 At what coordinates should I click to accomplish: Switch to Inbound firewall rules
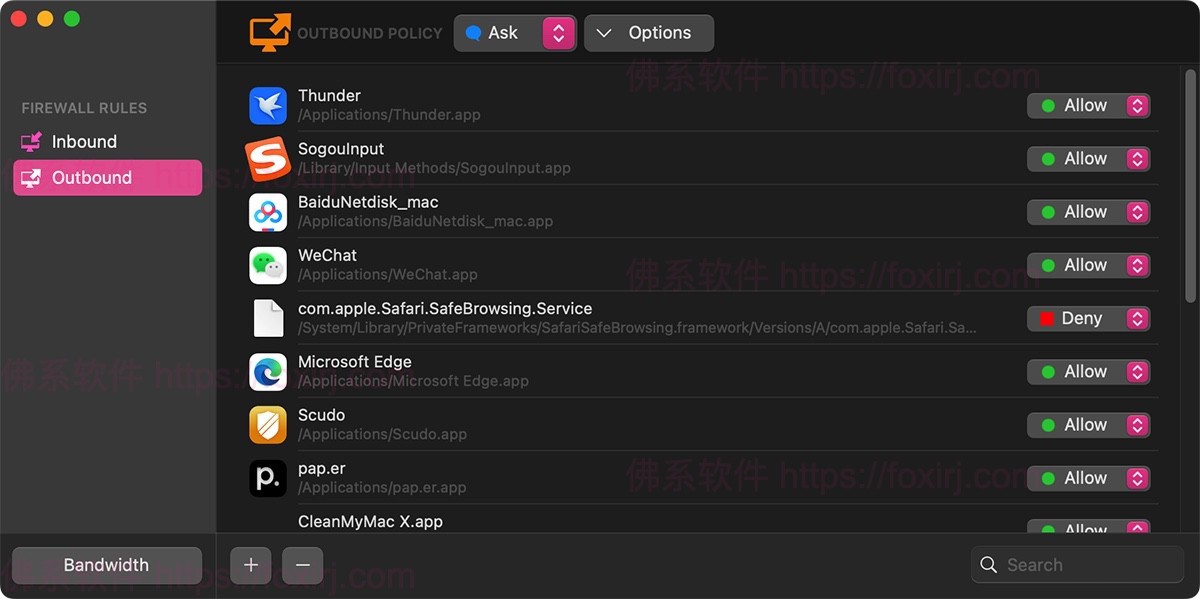pyautogui.click(x=84, y=142)
